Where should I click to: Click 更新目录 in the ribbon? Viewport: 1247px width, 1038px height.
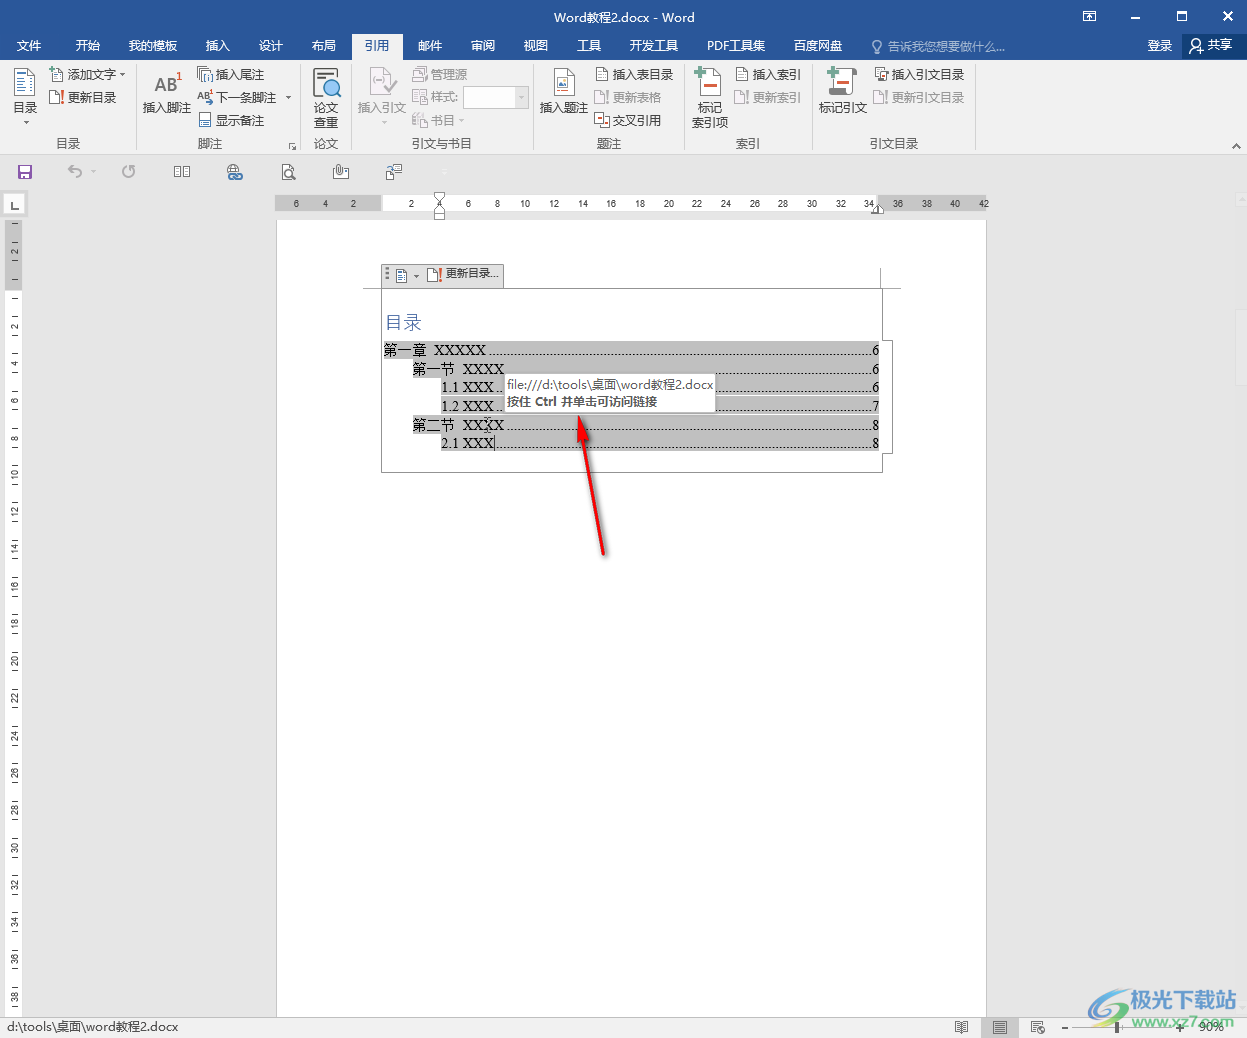[83, 97]
